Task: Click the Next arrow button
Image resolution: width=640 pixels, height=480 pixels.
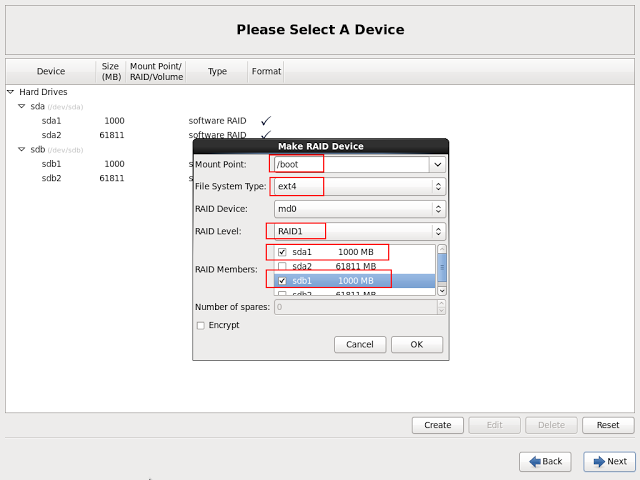Action: (609, 461)
